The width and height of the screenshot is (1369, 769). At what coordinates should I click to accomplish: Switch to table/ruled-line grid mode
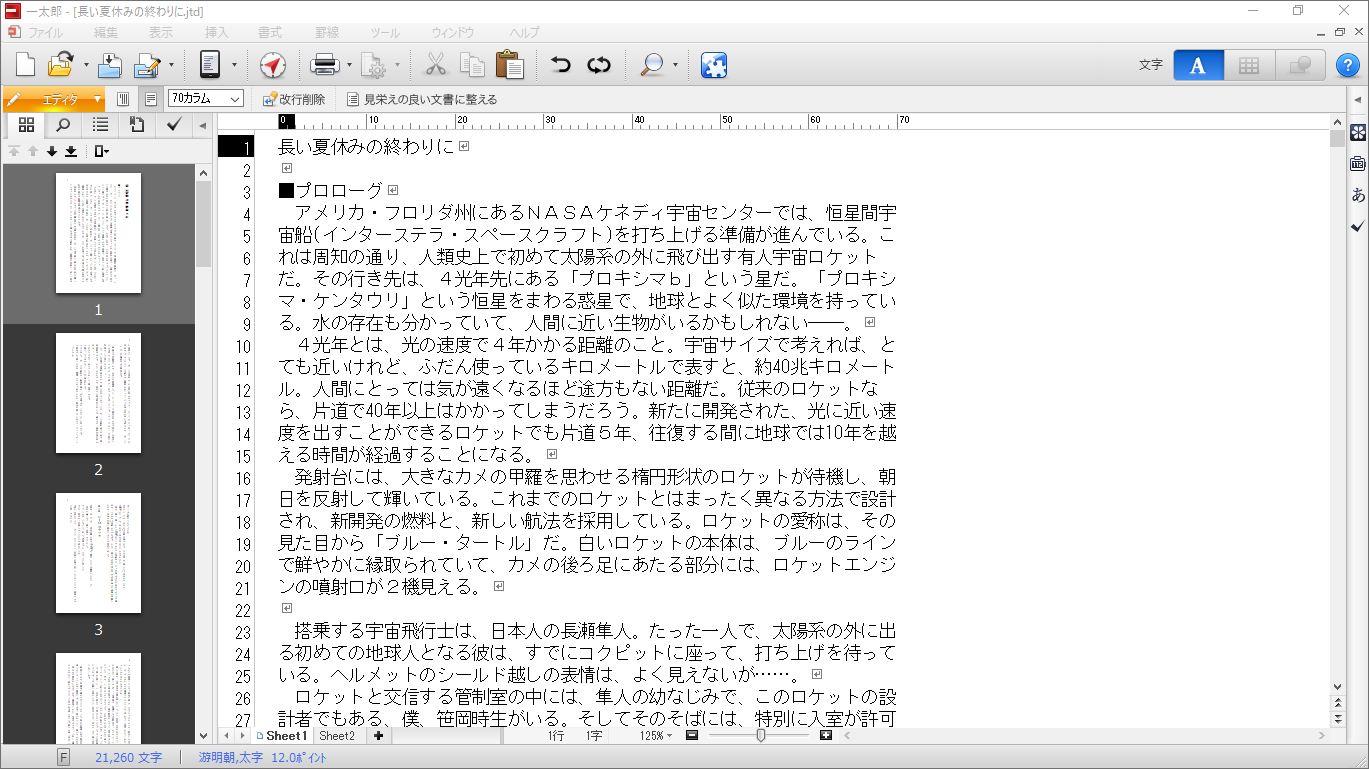click(1249, 65)
